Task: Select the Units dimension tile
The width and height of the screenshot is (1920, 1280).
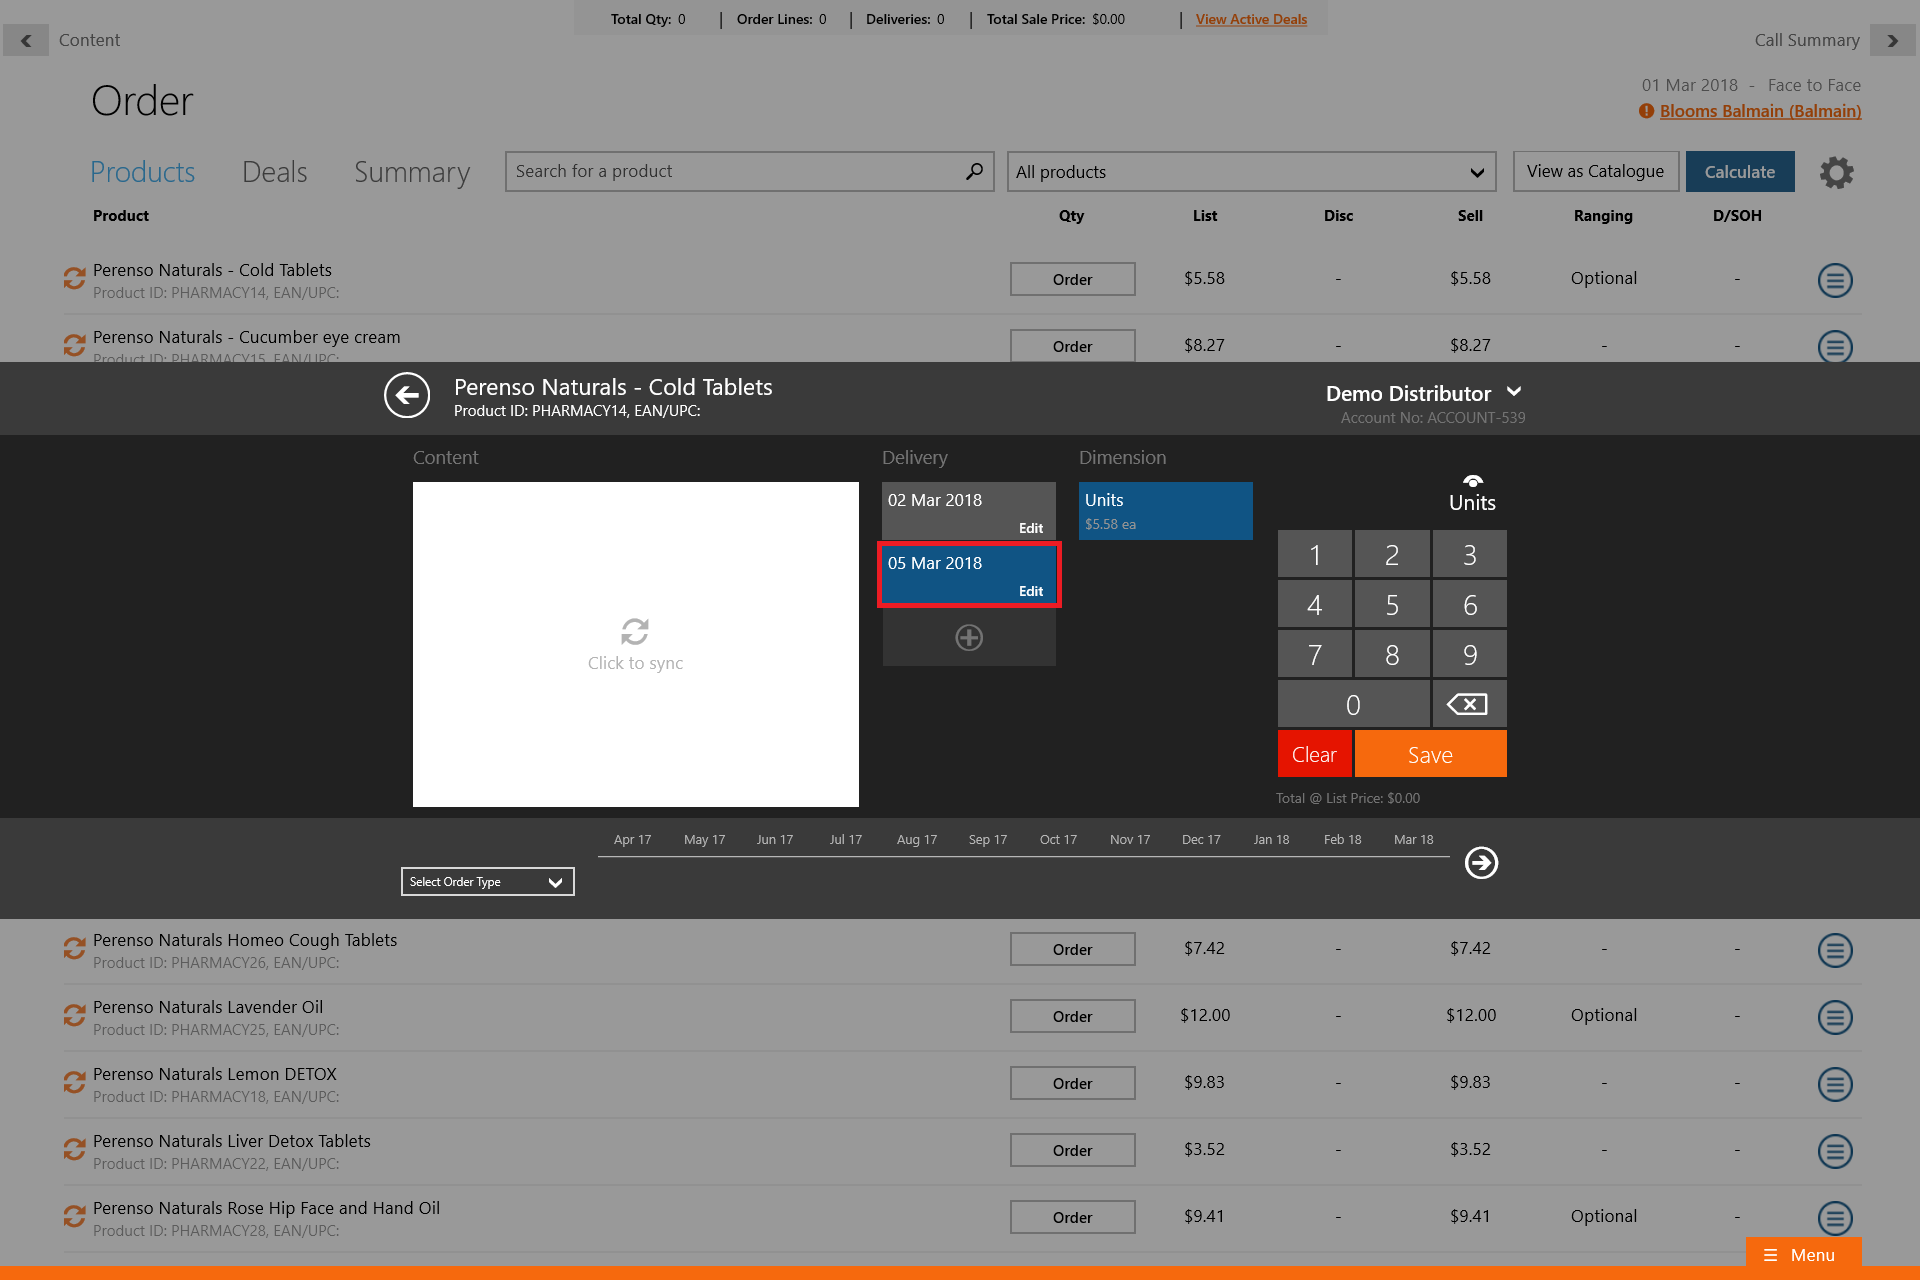Action: (1165, 510)
